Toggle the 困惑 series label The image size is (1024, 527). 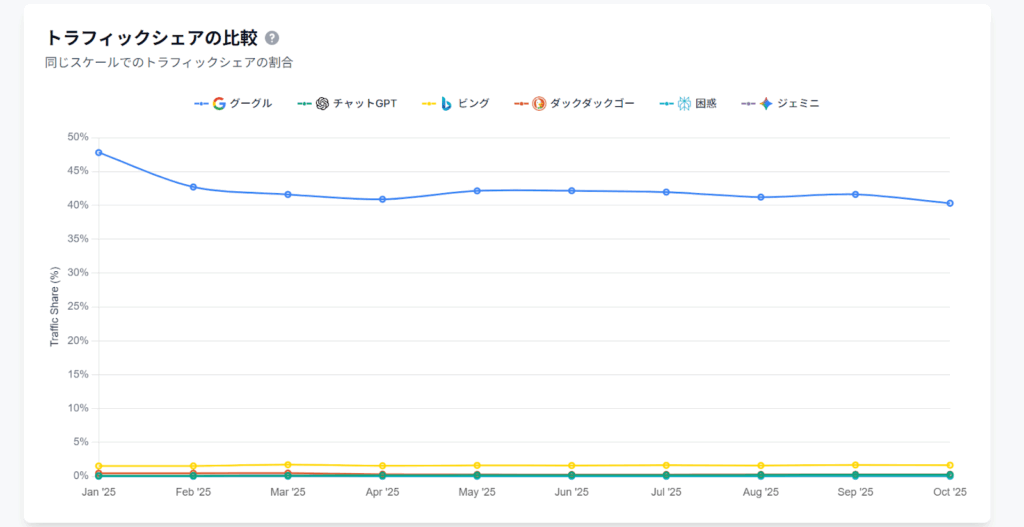coord(706,103)
